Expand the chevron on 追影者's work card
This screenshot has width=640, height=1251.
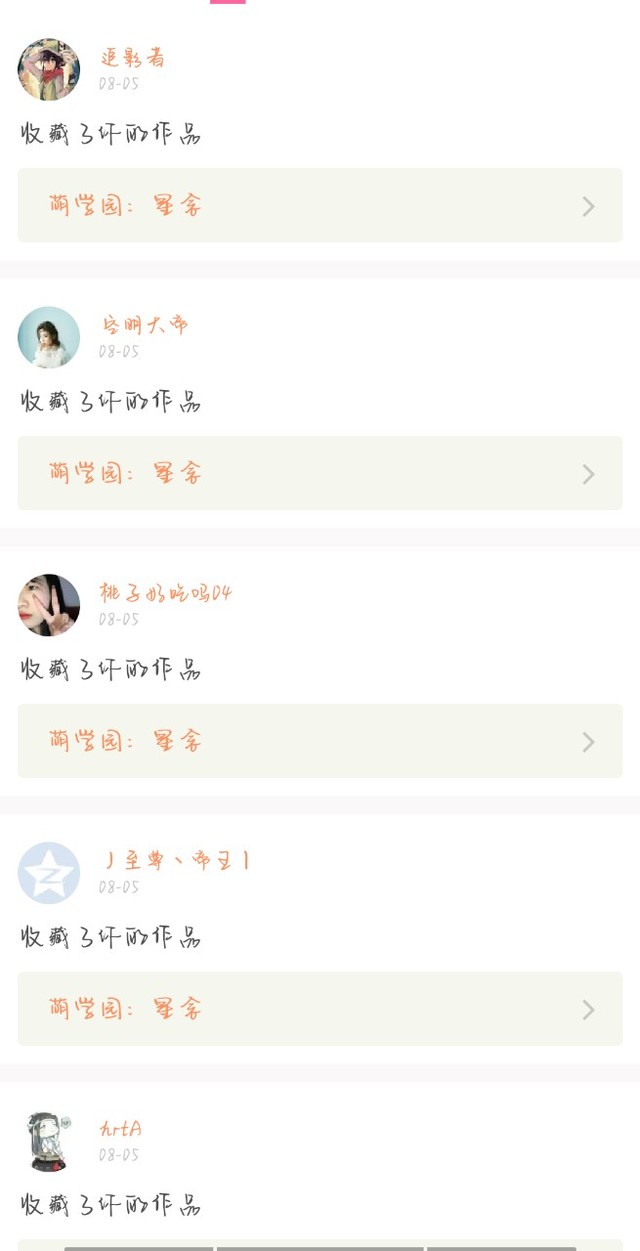588,206
